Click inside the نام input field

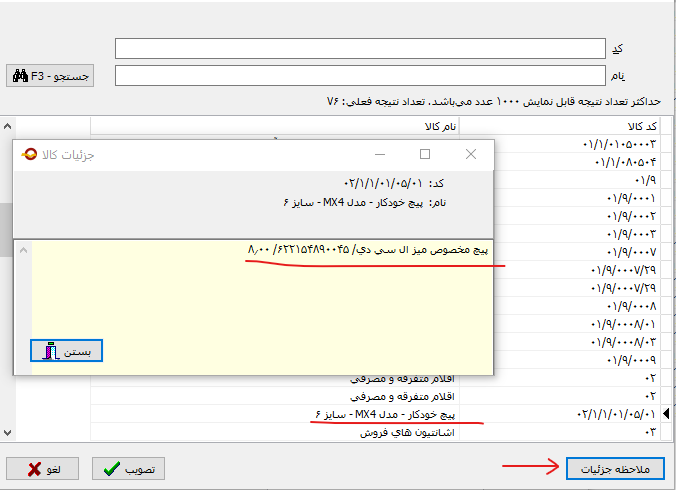pos(360,75)
